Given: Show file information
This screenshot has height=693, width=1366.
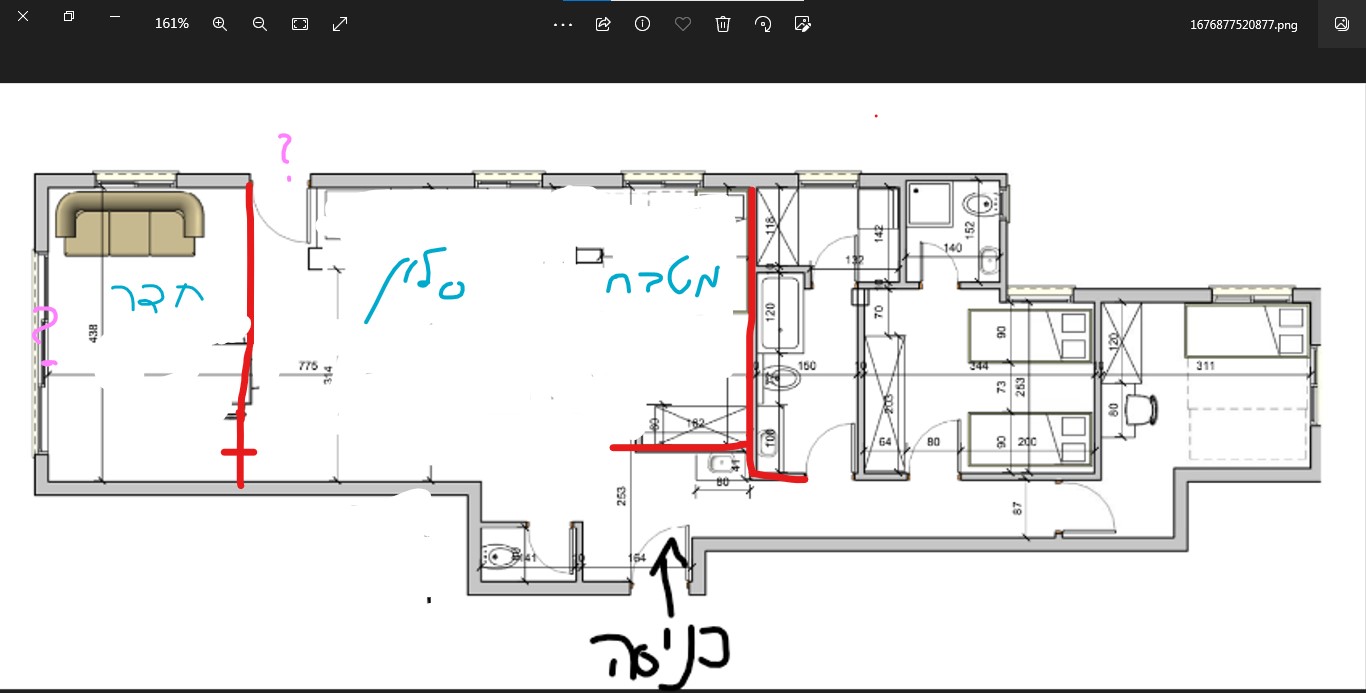Looking at the screenshot, I should point(643,24).
